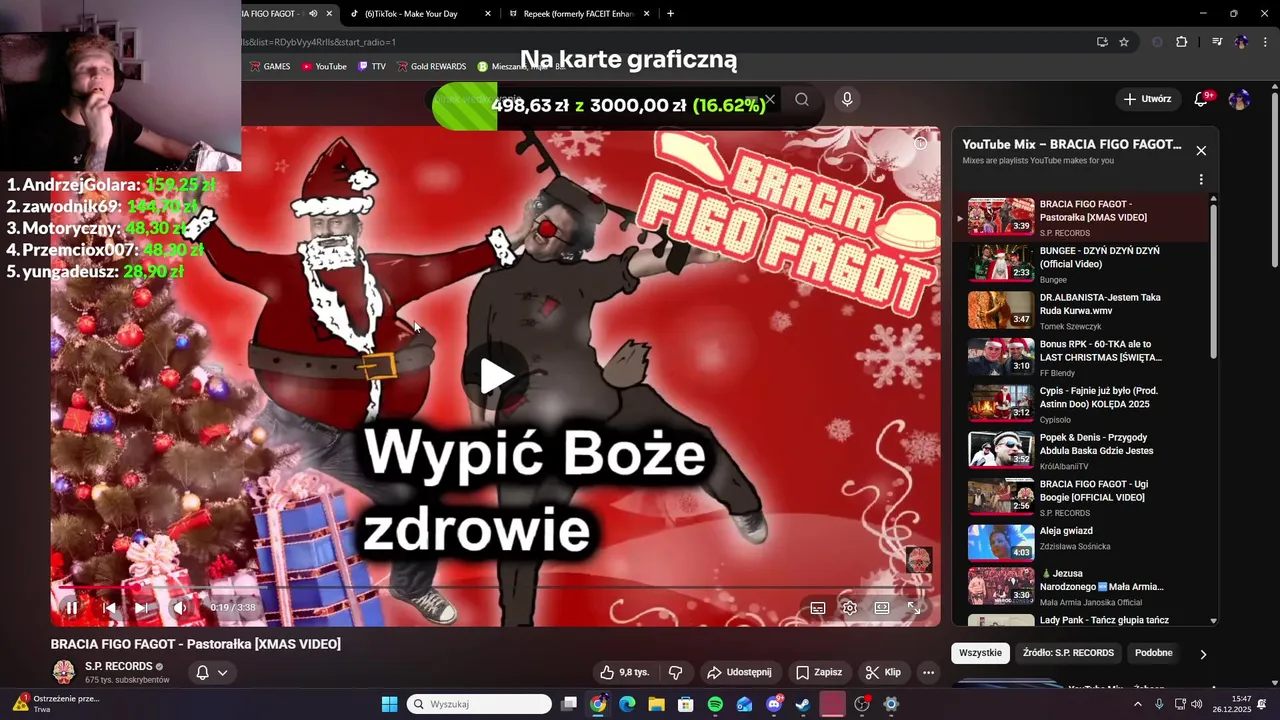This screenshot has height=720, width=1280.
Task: Skip to next video in player controls
Action: 141,607
